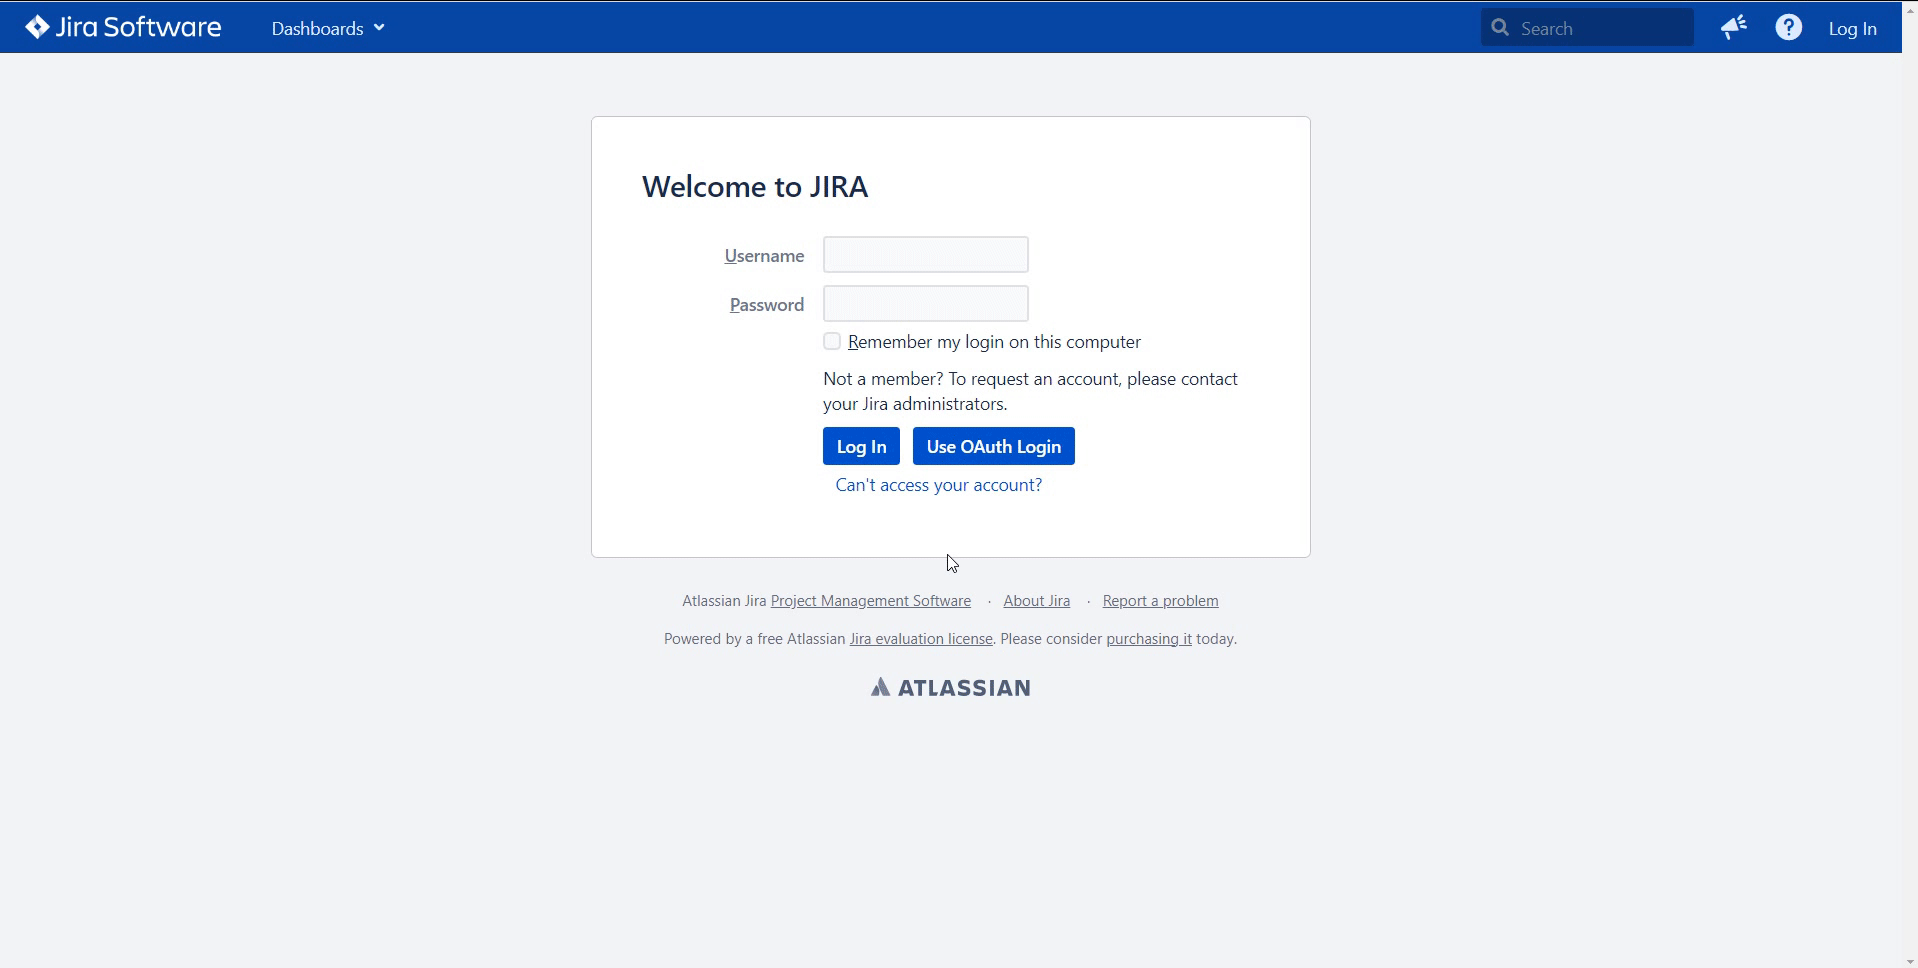Screen dimensions: 1918x968
Task: Open the feedback megaphone icon
Action: click(1734, 27)
